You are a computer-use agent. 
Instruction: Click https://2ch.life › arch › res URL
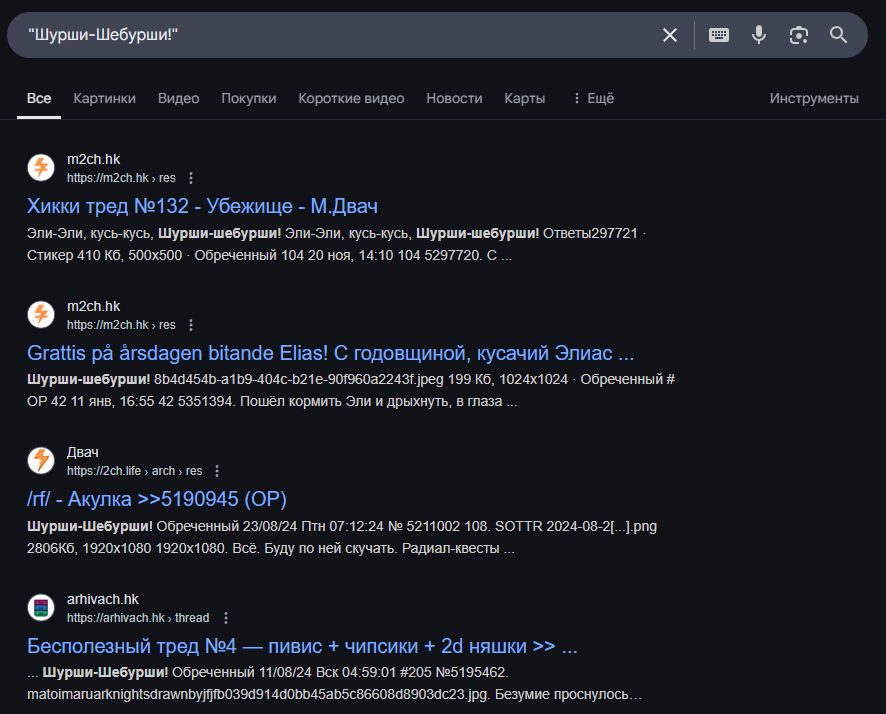[134, 471]
